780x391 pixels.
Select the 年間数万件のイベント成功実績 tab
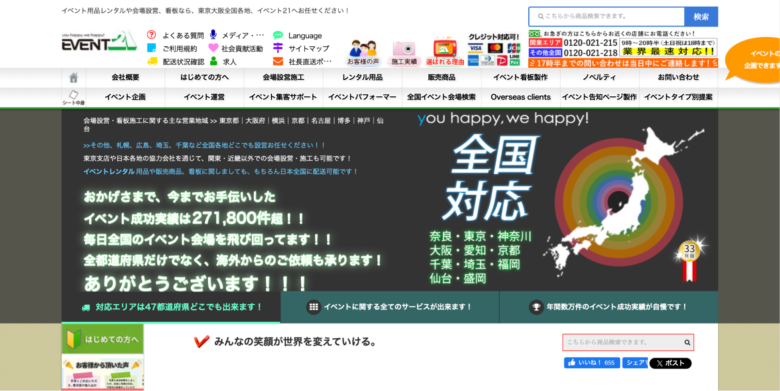(609, 307)
